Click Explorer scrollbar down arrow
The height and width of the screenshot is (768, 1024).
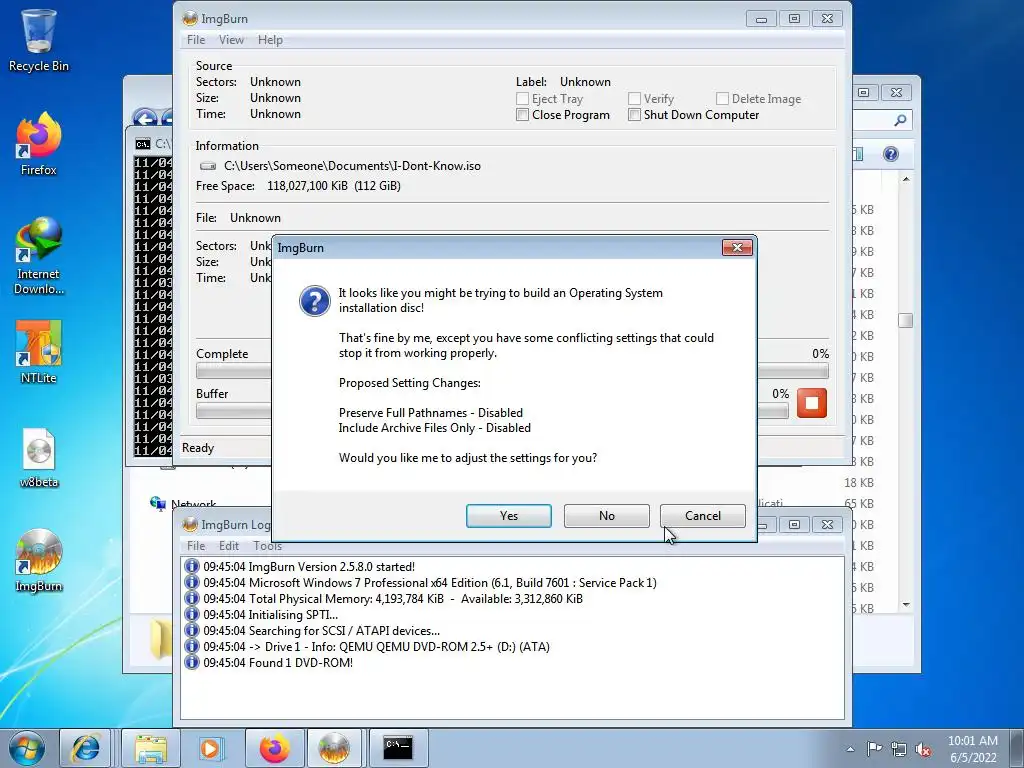tap(906, 605)
